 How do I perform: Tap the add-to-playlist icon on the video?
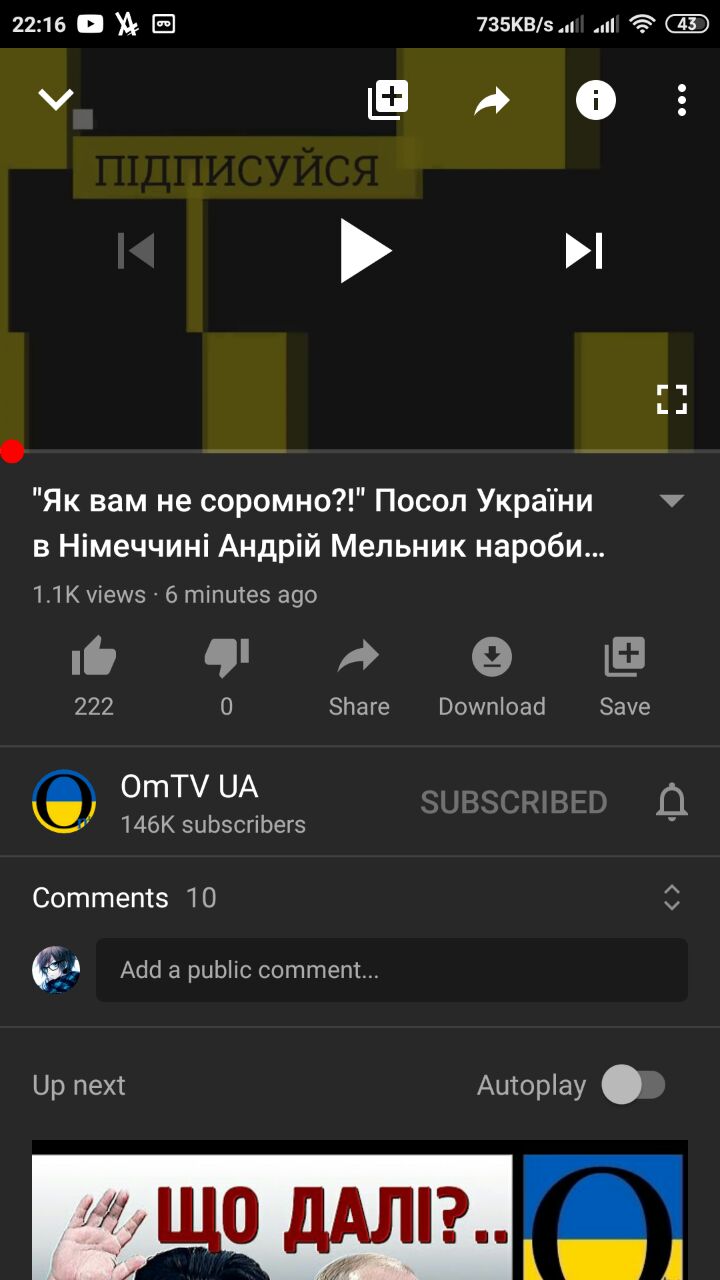click(x=388, y=100)
